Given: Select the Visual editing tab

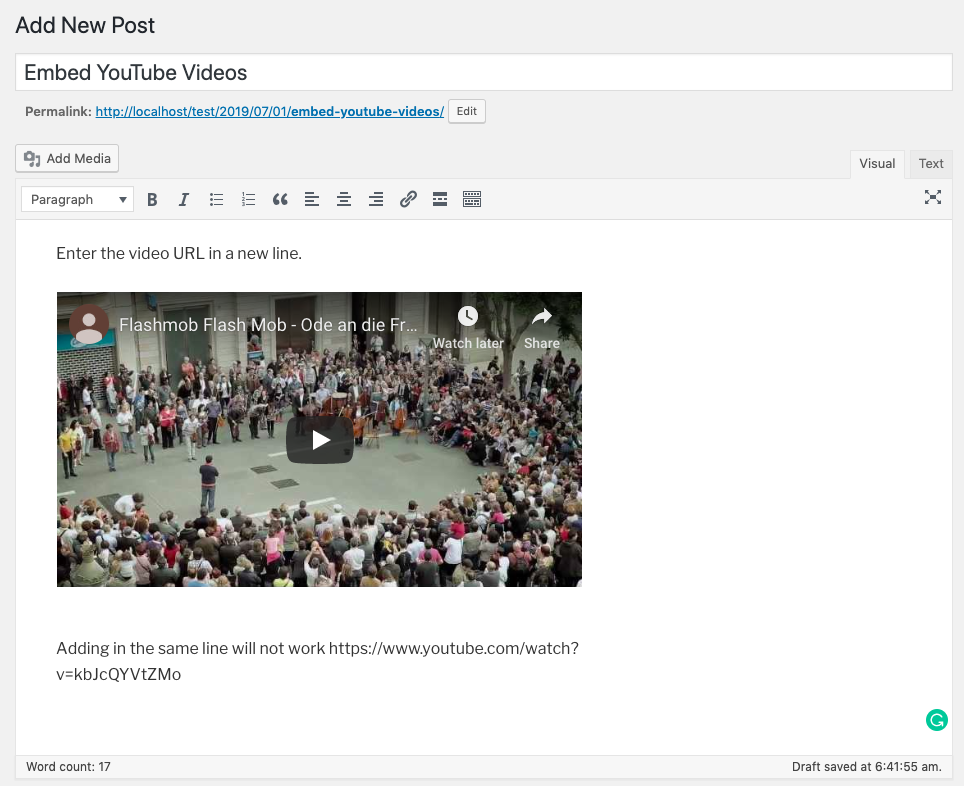Looking at the screenshot, I should [876, 163].
